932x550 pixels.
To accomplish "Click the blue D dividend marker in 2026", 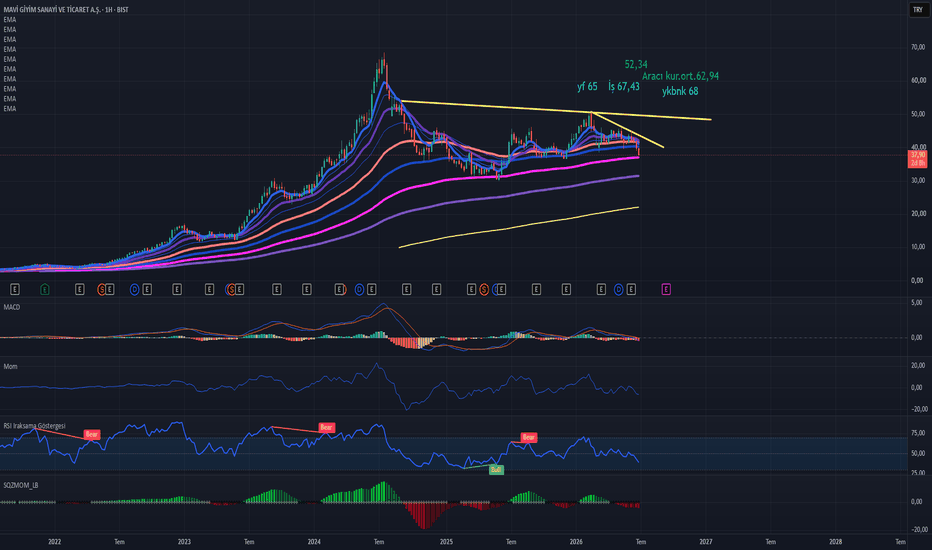I will point(619,290).
